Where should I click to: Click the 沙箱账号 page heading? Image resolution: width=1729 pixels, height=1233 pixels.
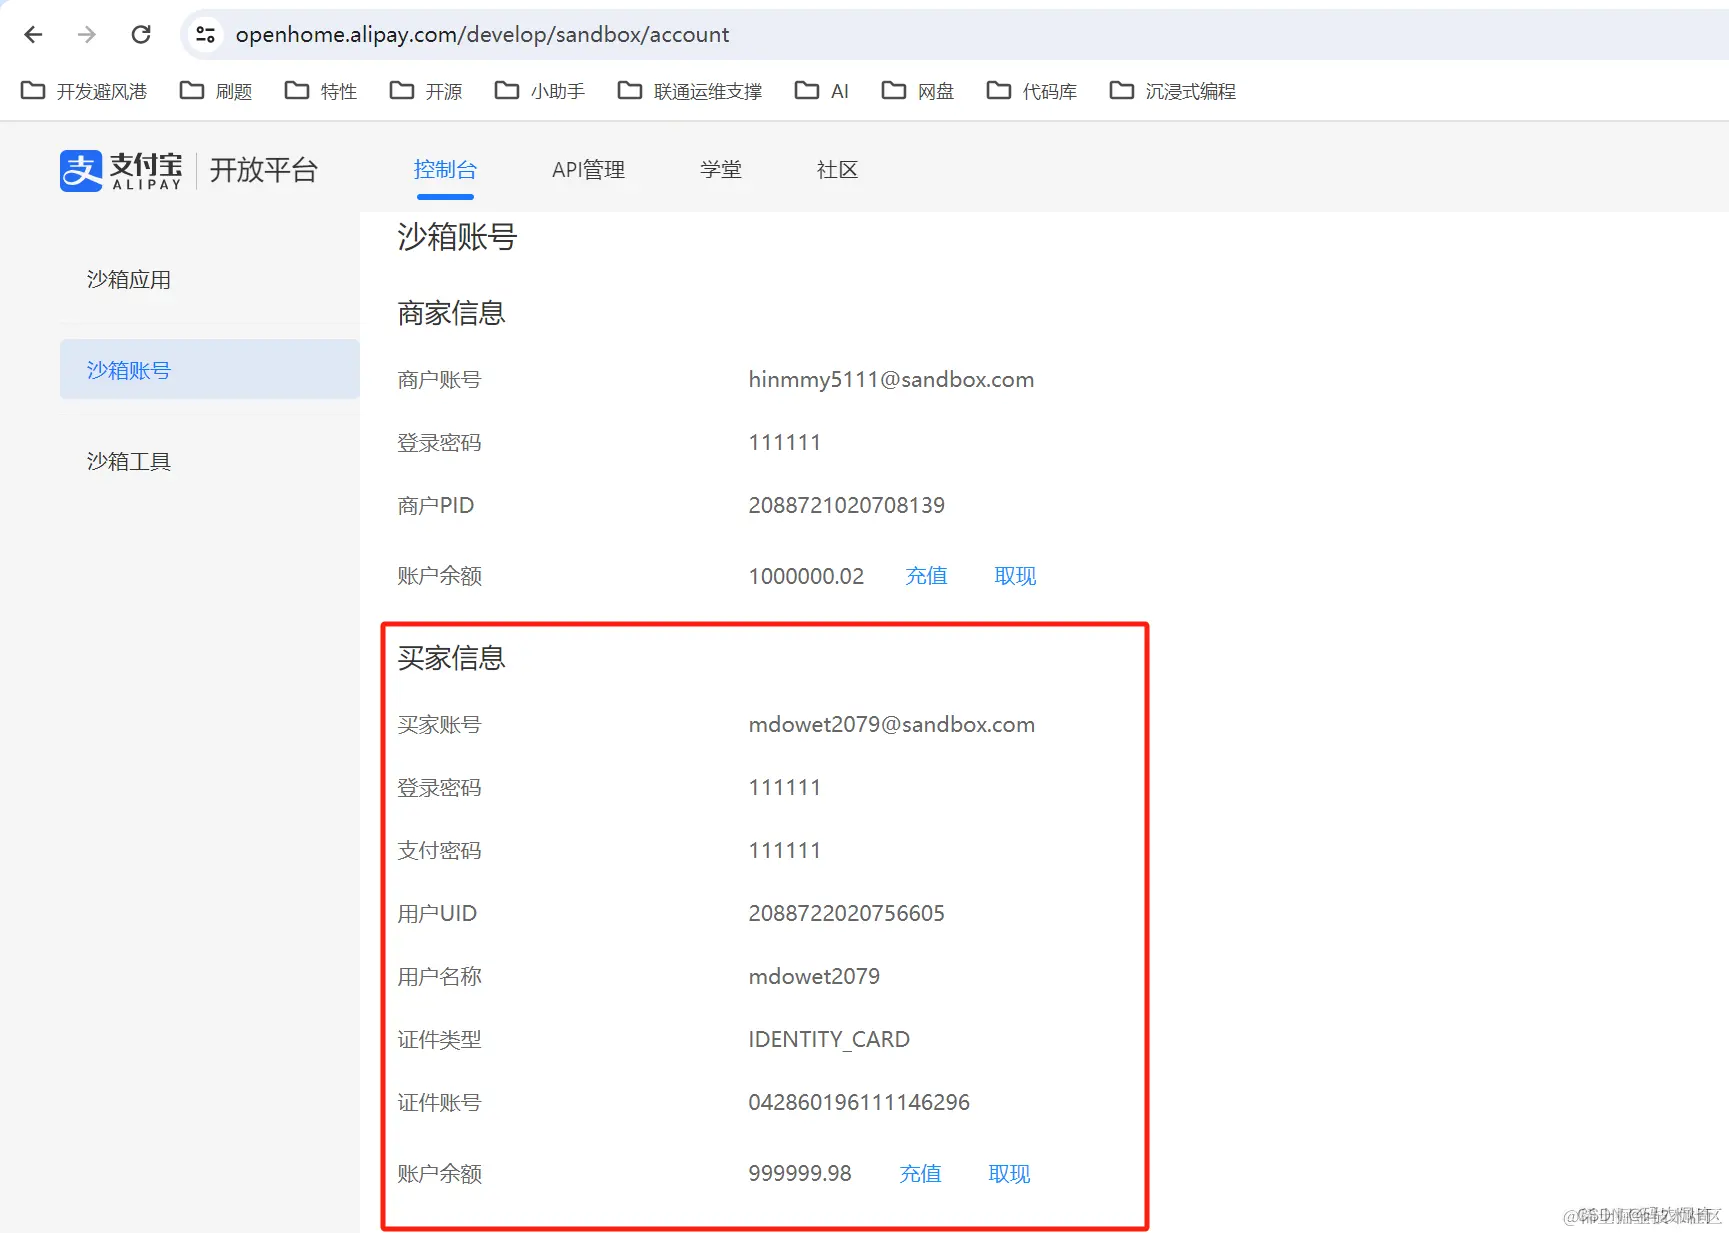coord(457,237)
